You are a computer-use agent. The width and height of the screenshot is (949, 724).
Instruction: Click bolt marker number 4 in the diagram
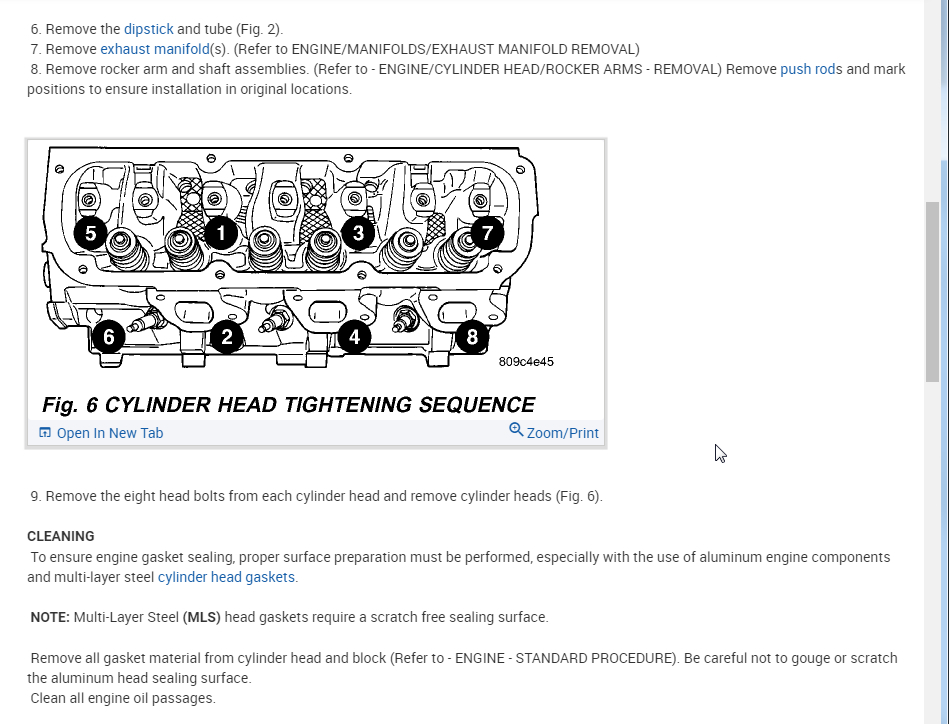point(355,337)
